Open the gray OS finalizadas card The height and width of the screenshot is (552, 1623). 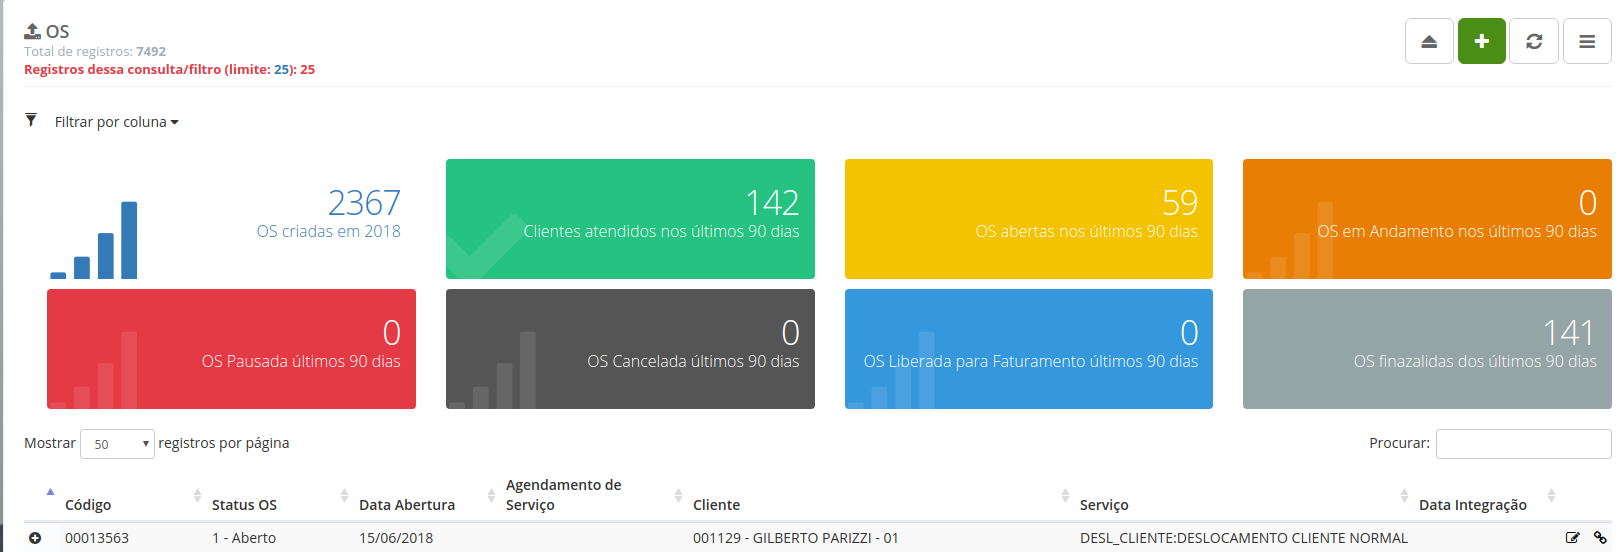pos(1426,349)
